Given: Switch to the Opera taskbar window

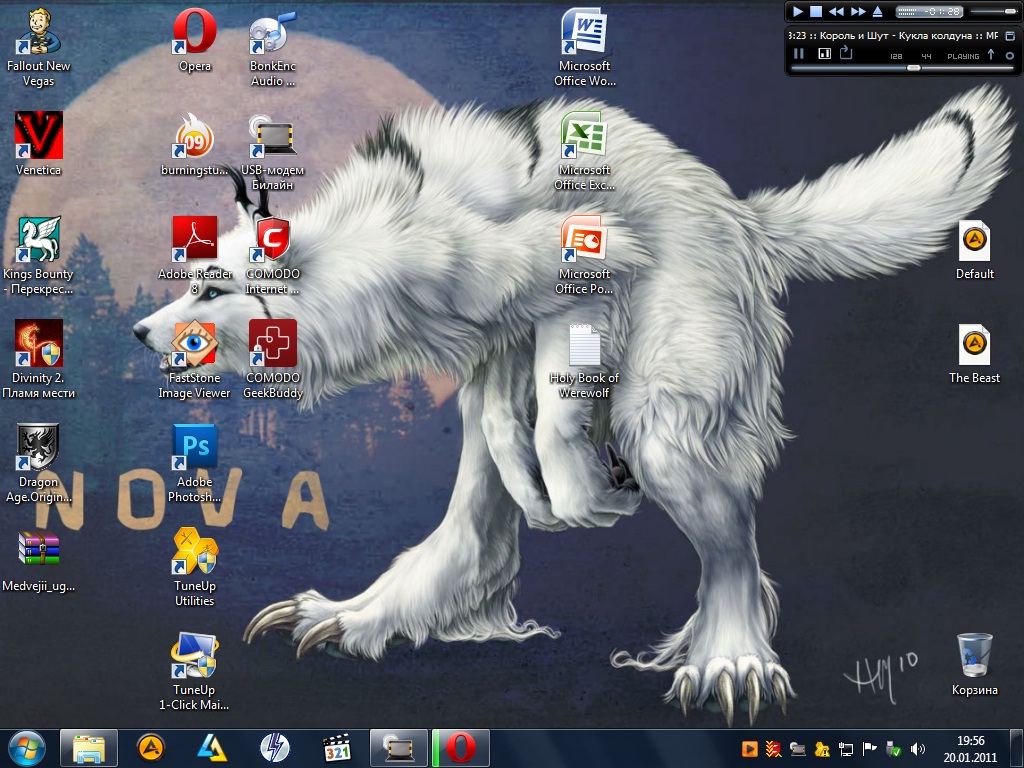Looking at the screenshot, I should click(460, 748).
